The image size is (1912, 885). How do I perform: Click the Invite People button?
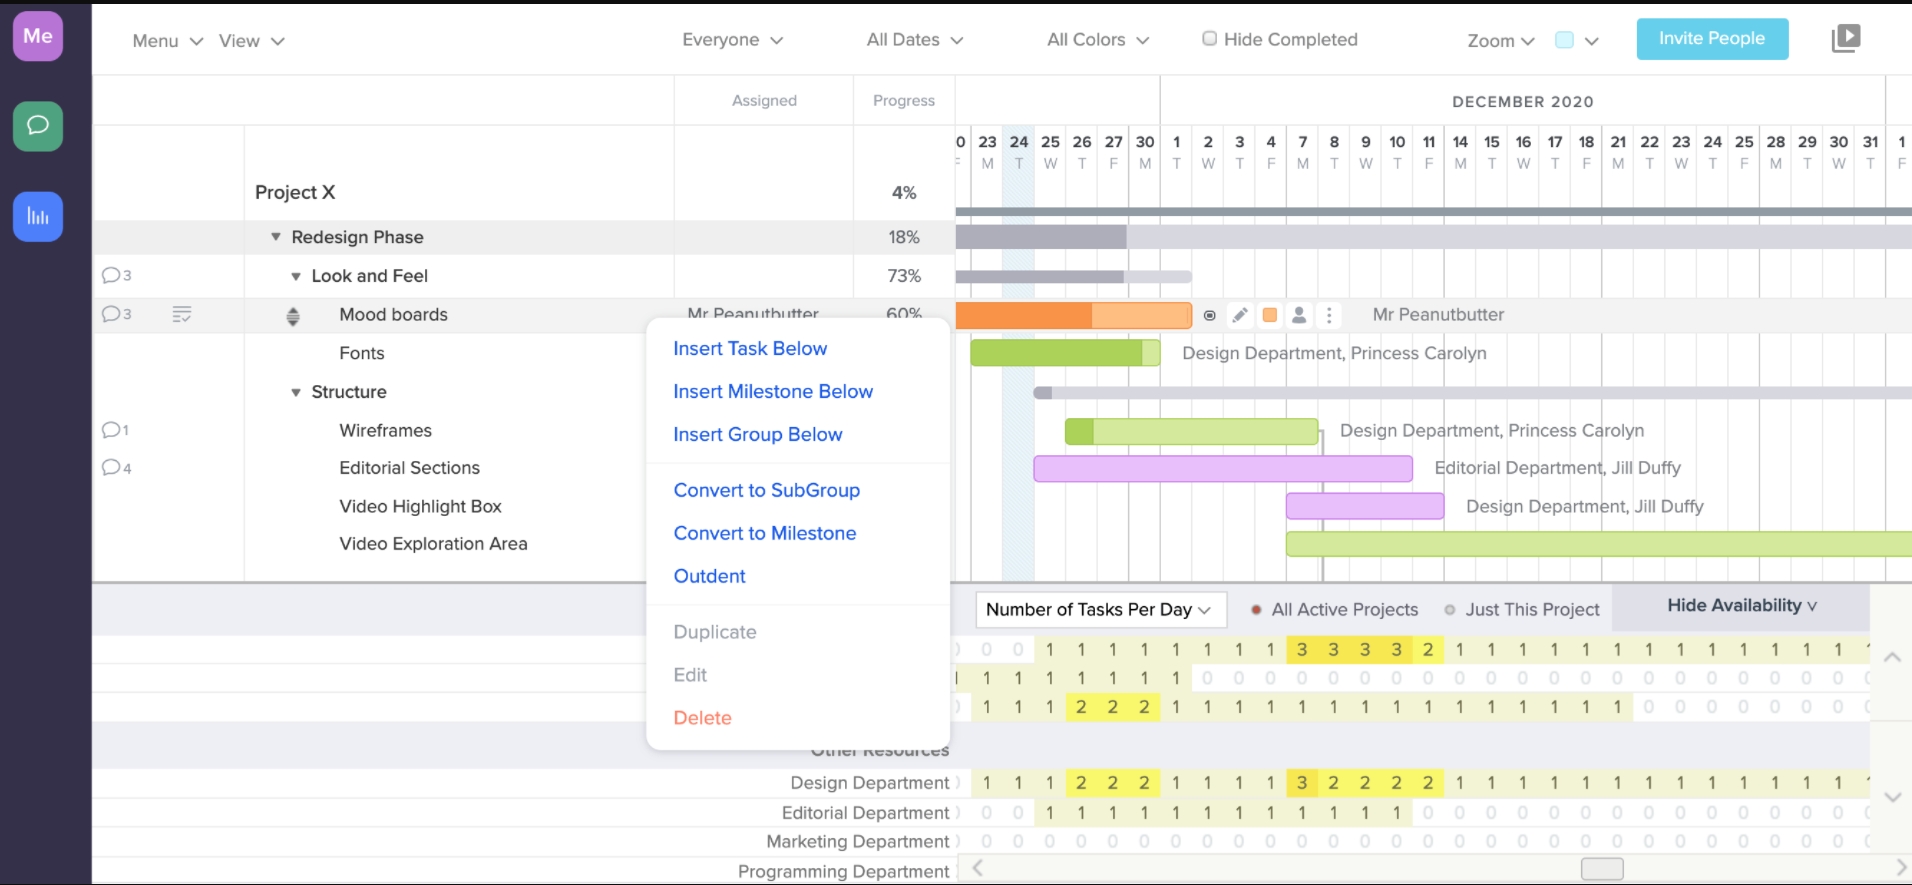coord(1711,39)
